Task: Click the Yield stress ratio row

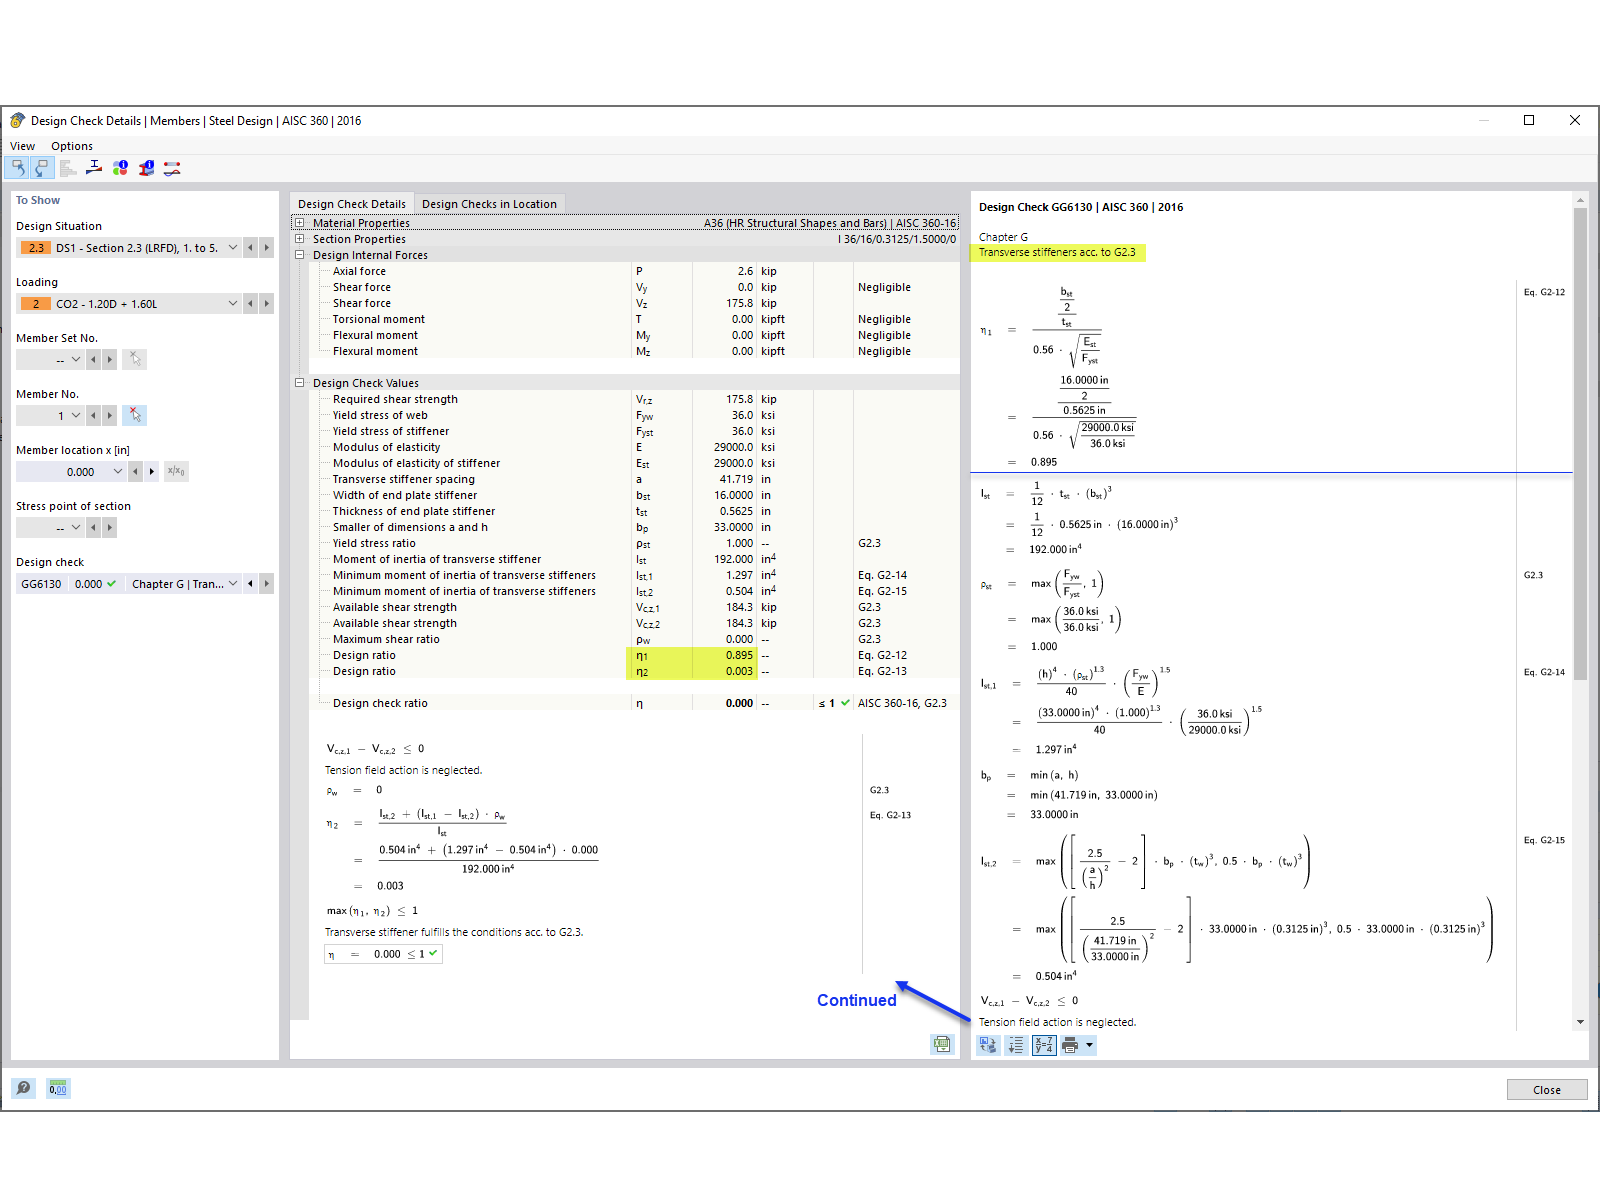Action: [635, 543]
